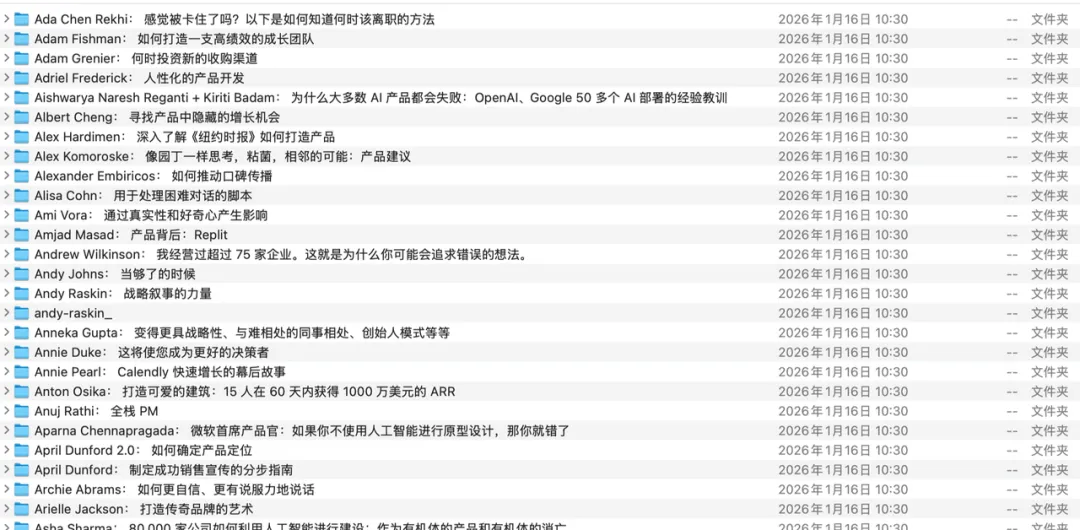The height and width of the screenshot is (530, 1080).
Task: Expand the Adam Fishman folder
Action: click(x=6, y=39)
